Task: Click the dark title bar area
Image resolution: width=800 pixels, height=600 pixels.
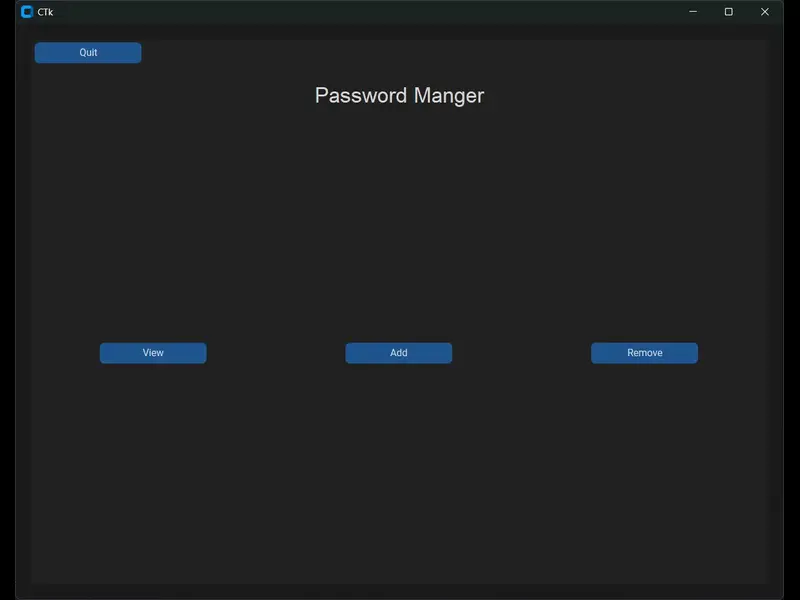Action: (x=400, y=11)
